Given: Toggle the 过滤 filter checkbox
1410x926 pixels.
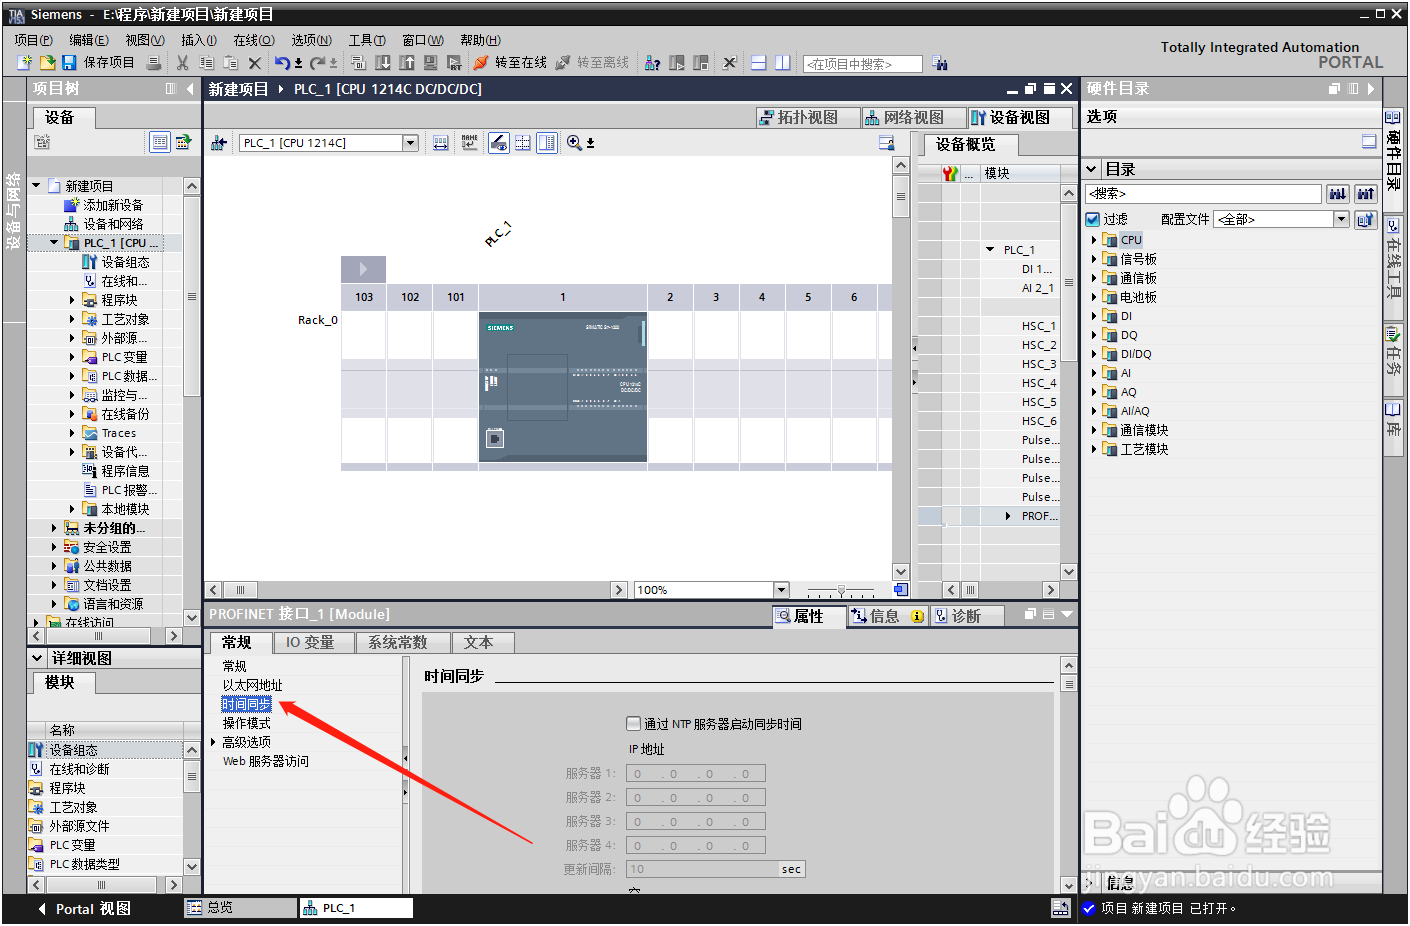Looking at the screenshot, I should tap(1093, 219).
